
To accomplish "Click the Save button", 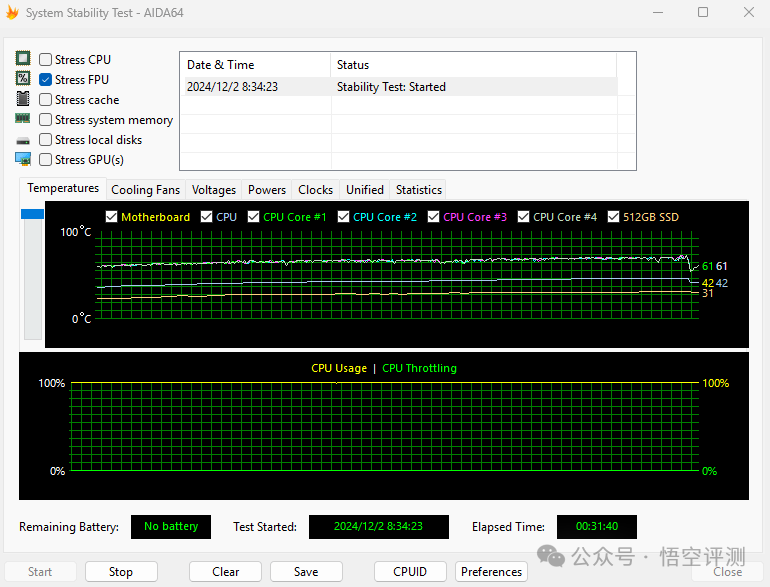I will [x=306, y=572].
